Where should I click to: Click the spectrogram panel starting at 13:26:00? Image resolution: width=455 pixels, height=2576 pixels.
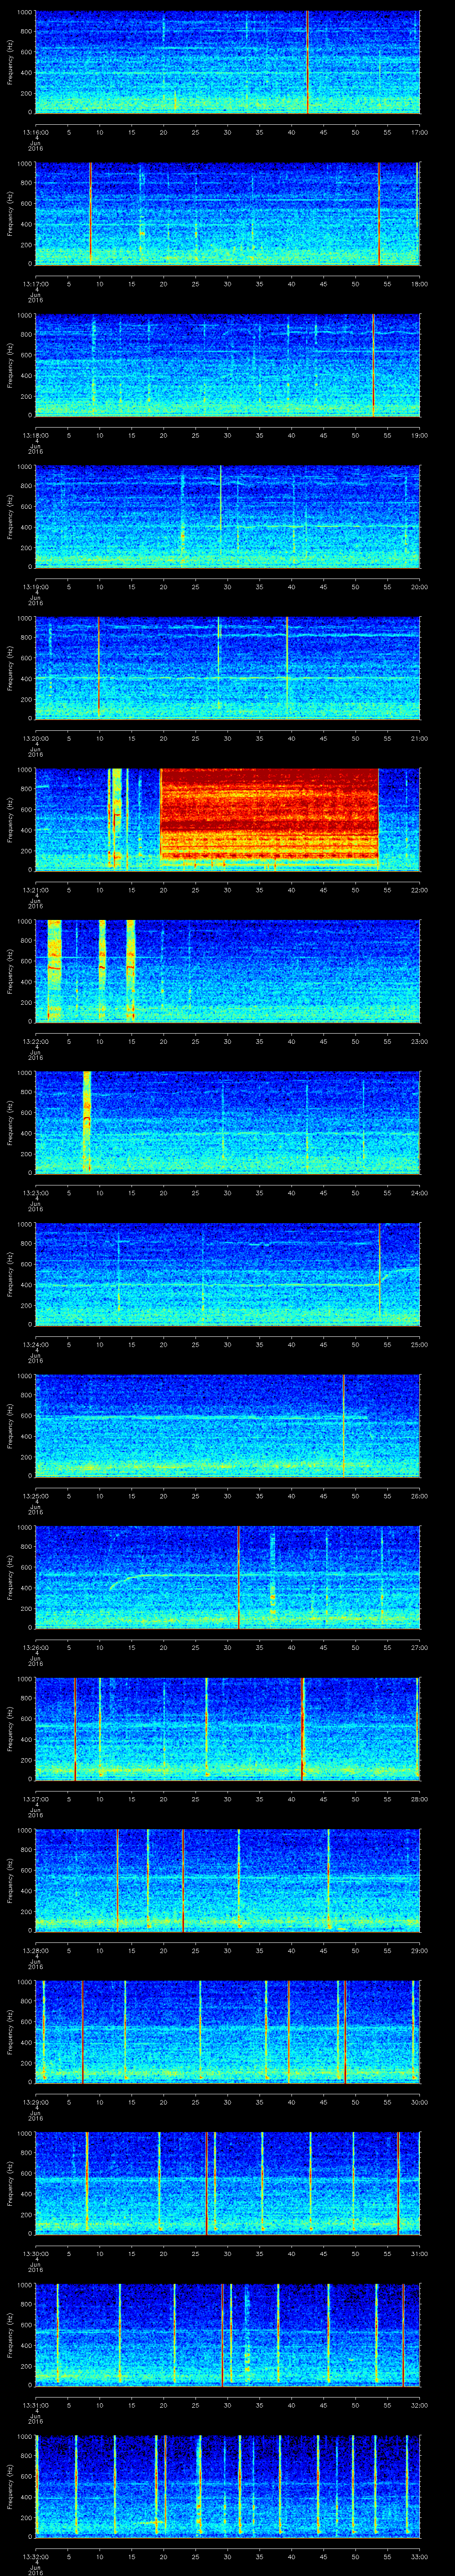(227, 1577)
